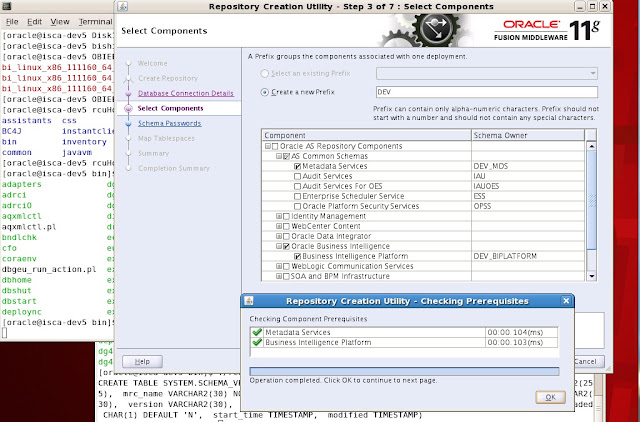Expand WebCenter Content tree node
Viewport: 640px width, 422px height.
pos(279,226)
